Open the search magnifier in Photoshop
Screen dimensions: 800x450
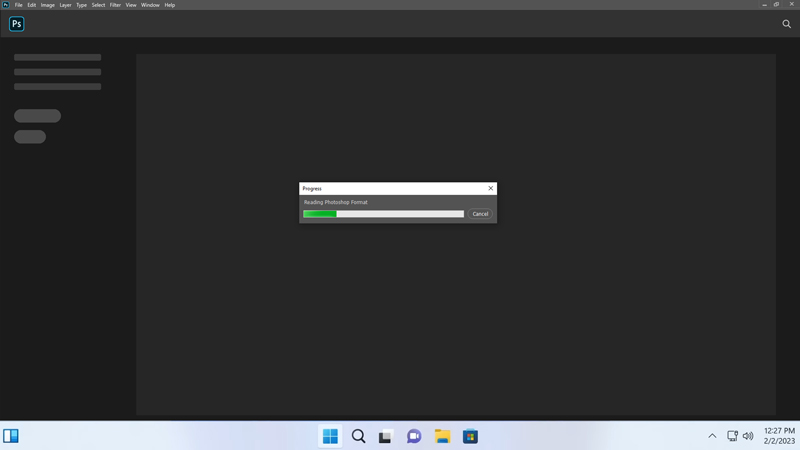tap(786, 24)
